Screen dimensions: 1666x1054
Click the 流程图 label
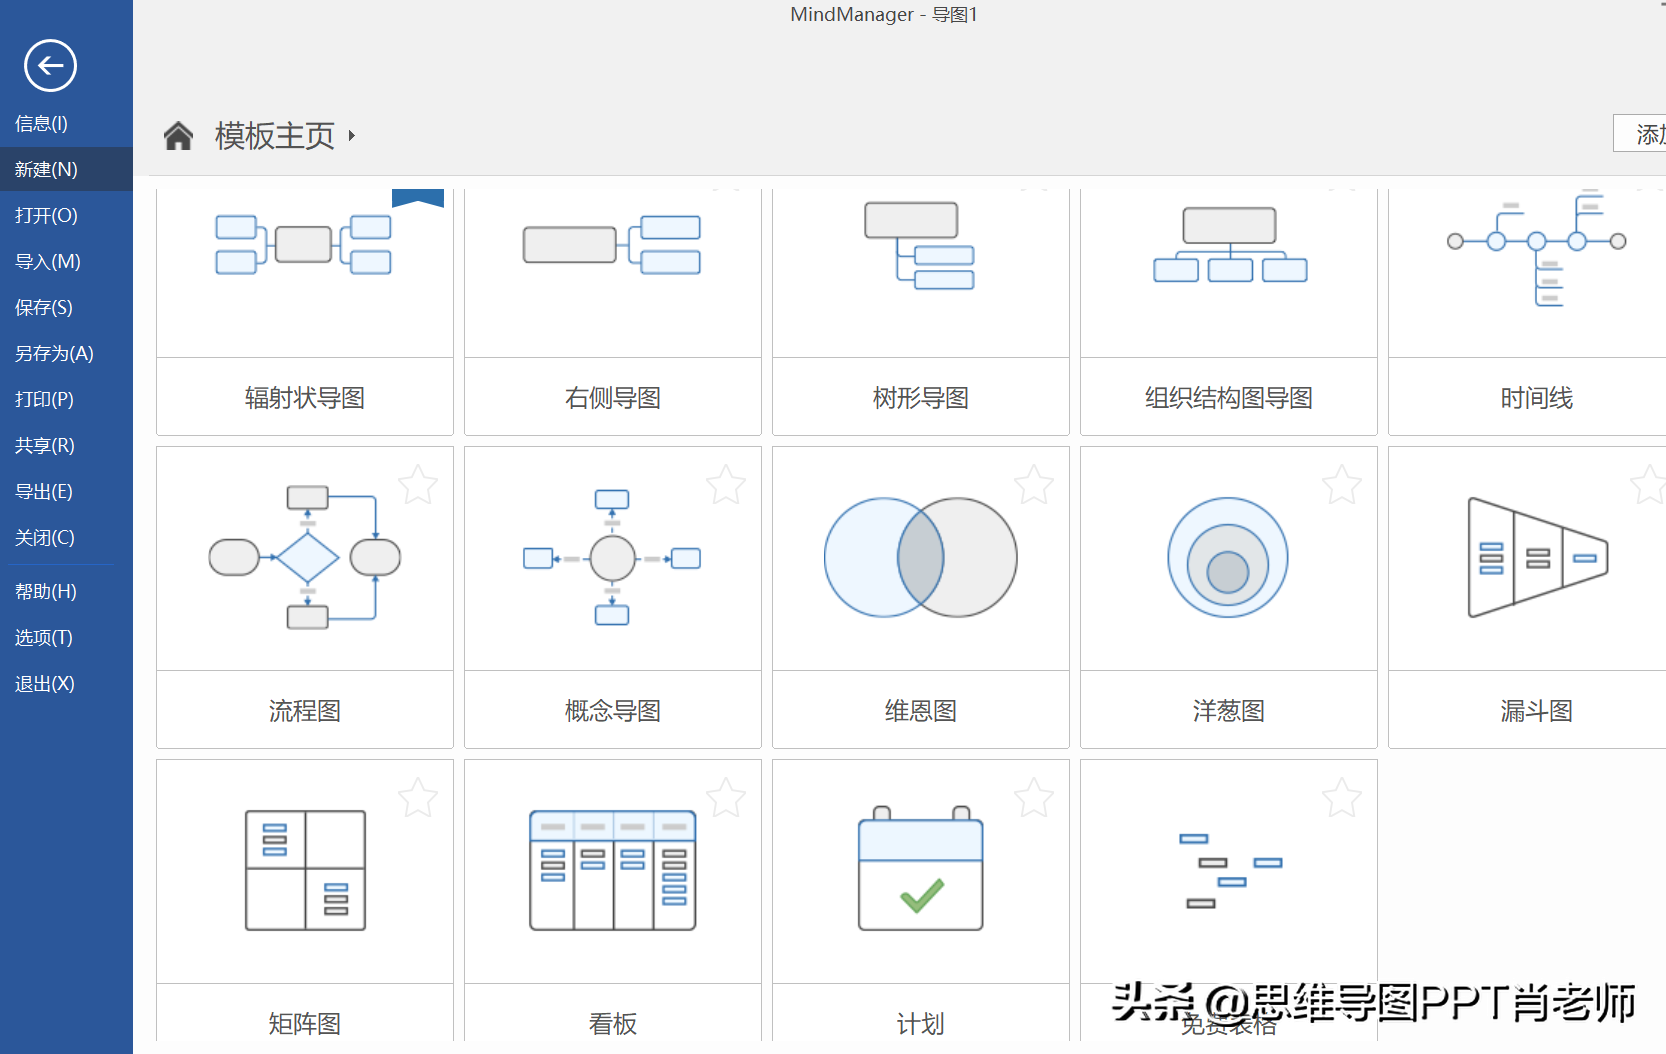(305, 711)
